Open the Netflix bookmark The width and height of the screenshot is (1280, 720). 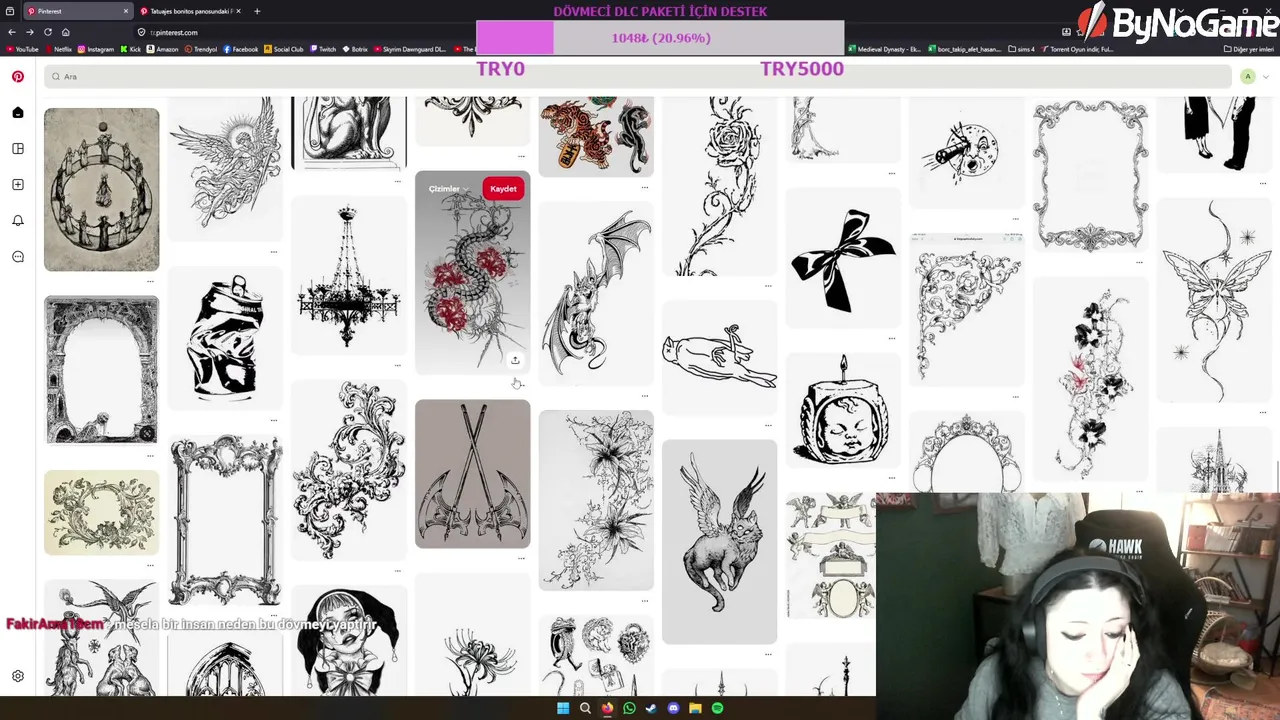[58, 49]
